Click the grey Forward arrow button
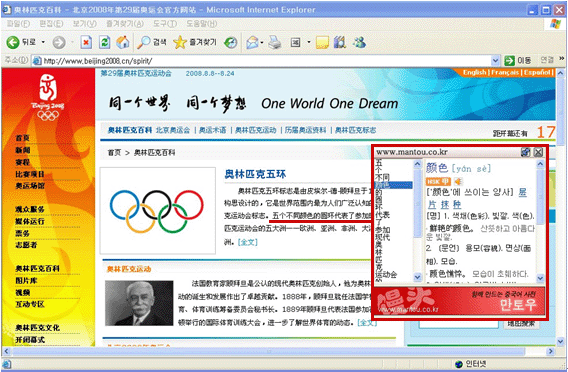Viewport: 568px width, 372px height. point(59,42)
